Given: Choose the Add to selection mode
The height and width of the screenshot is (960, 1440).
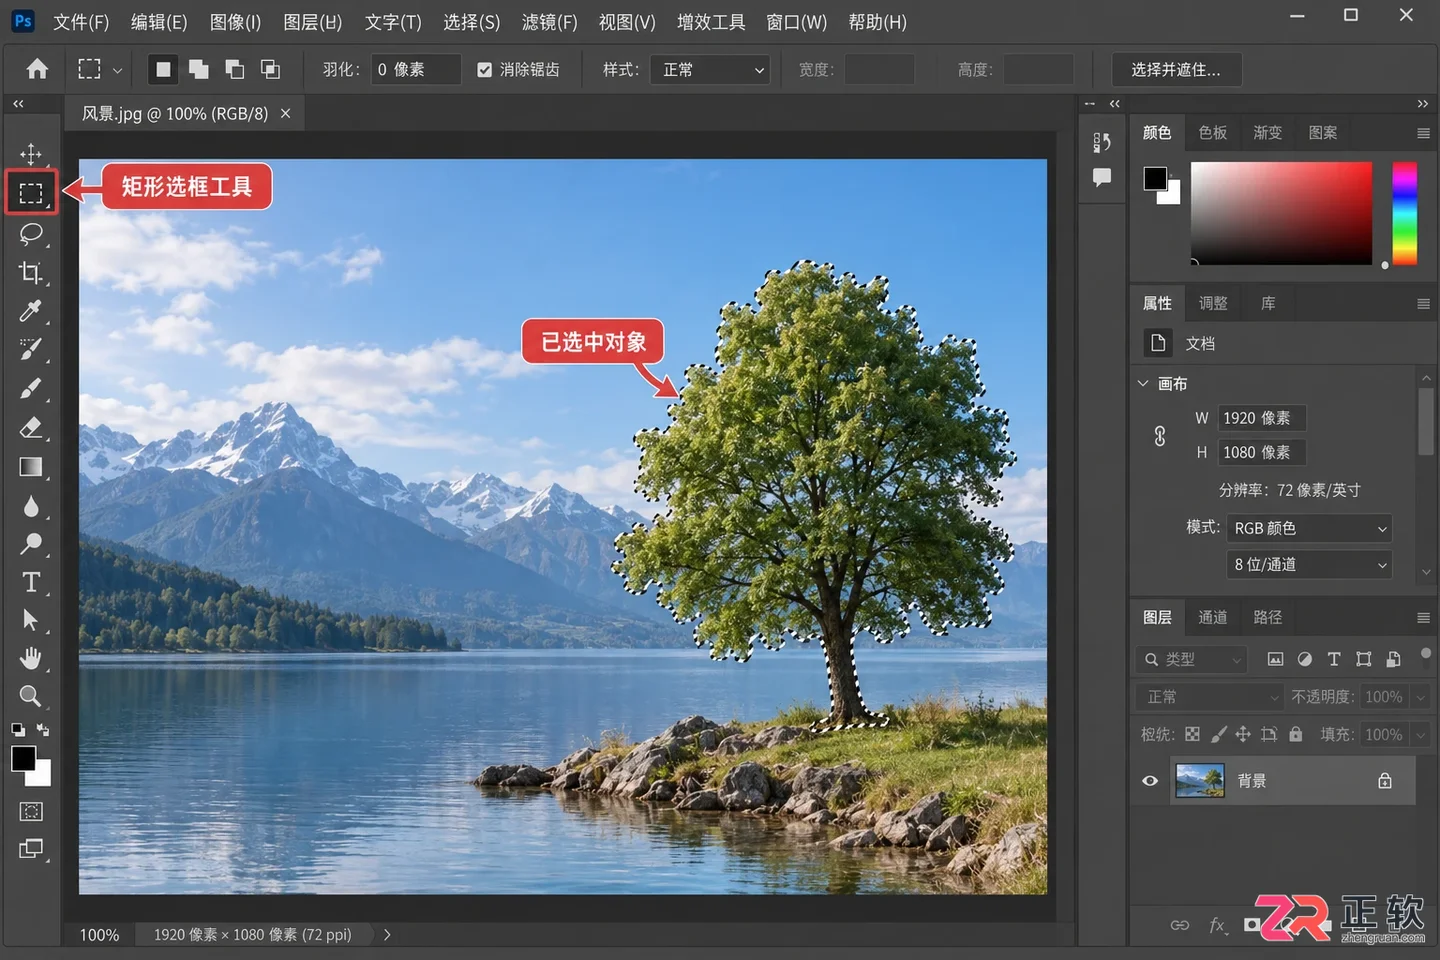Looking at the screenshot, I should (199, 69).
